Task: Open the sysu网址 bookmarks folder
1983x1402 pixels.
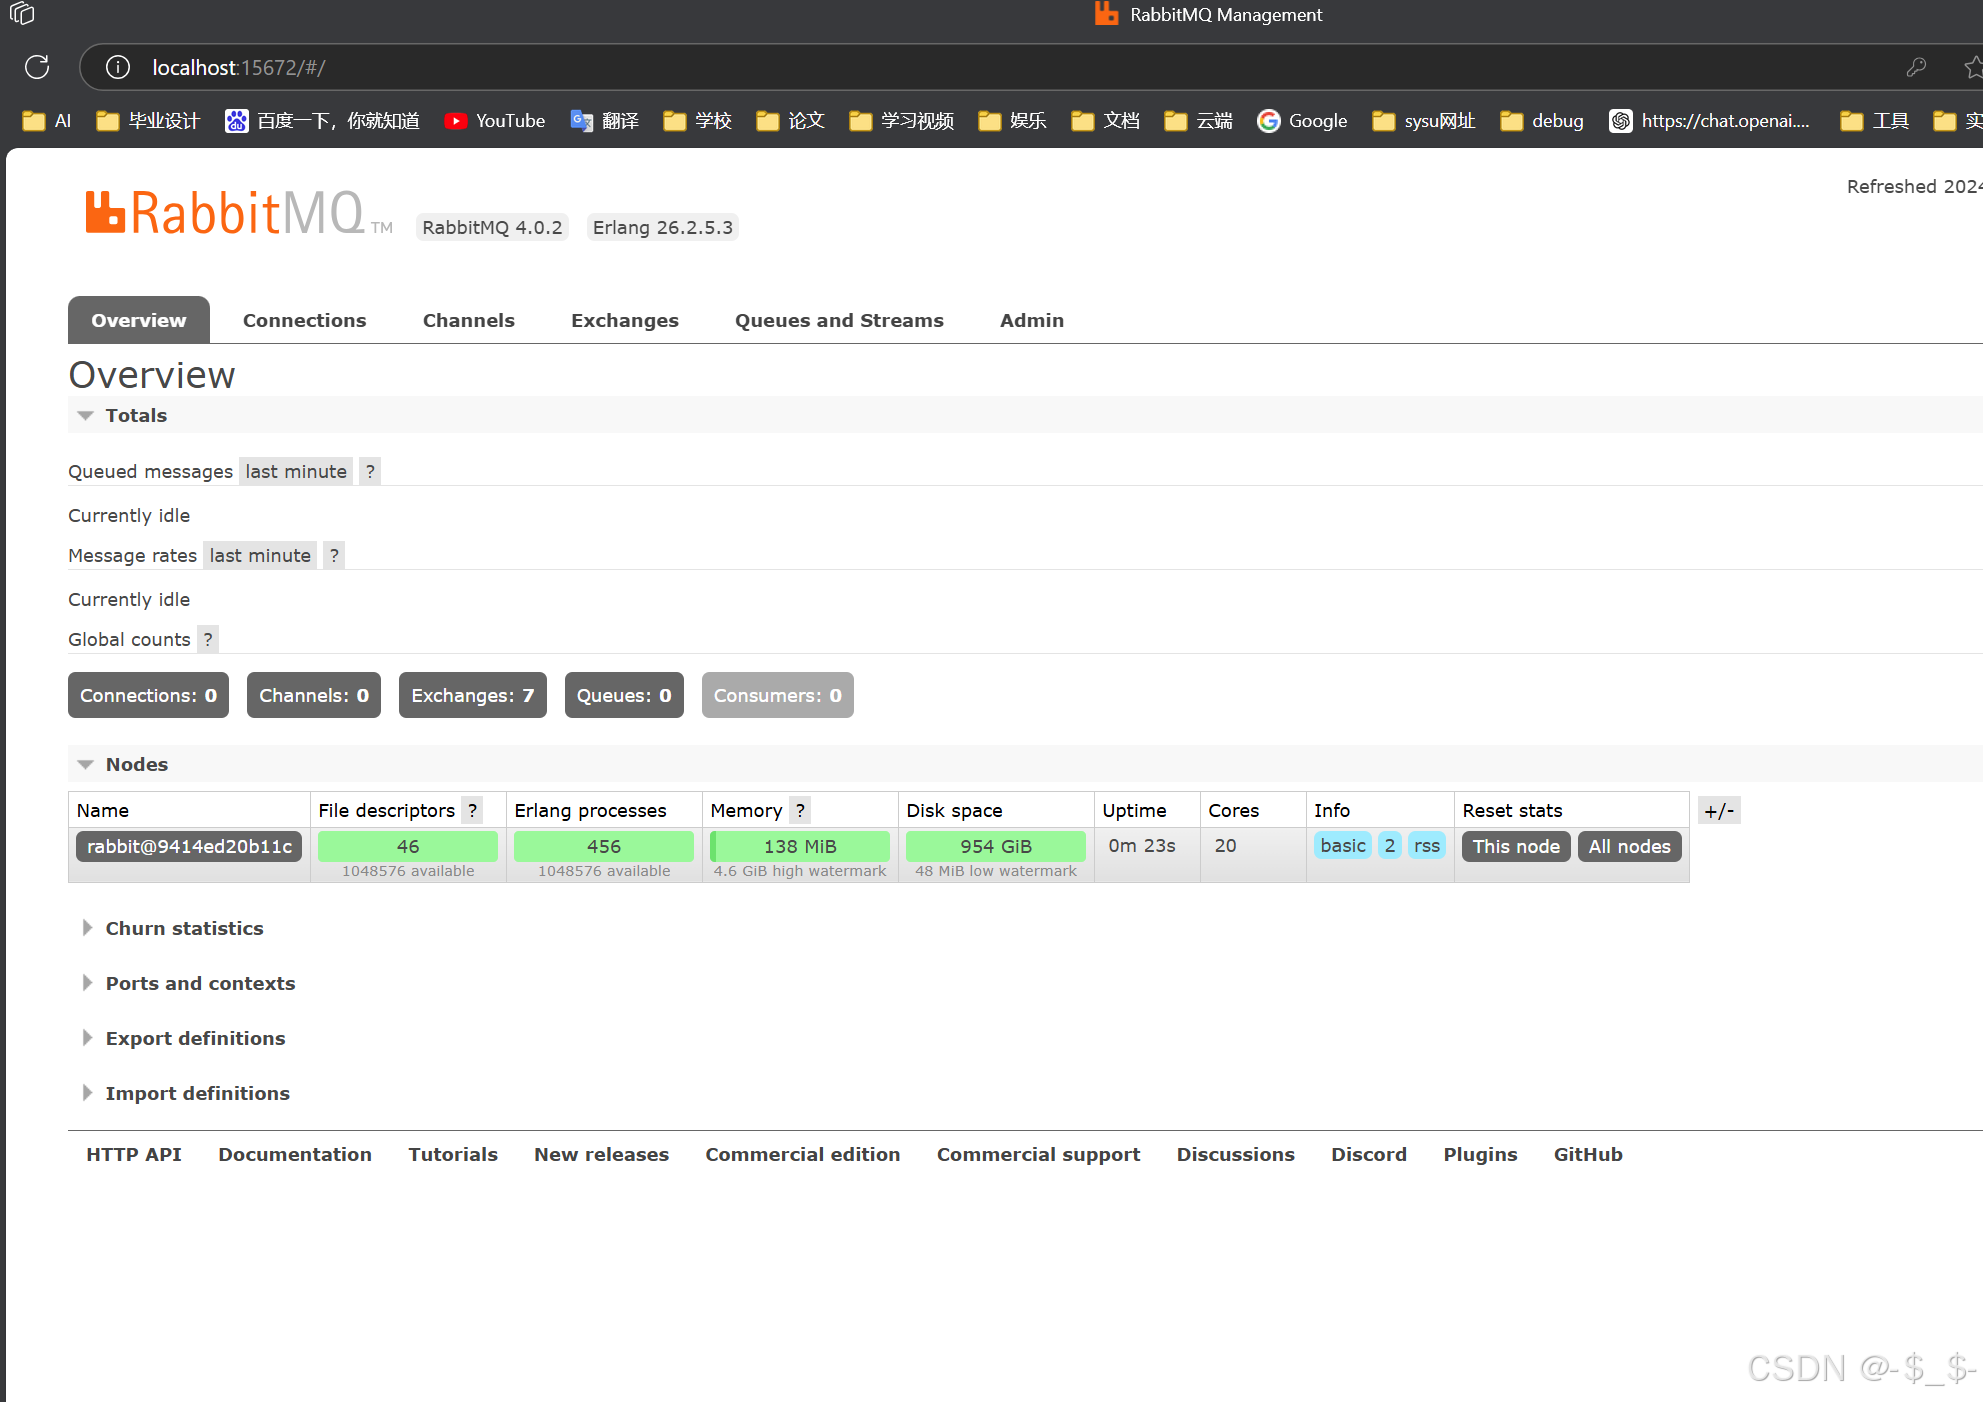Action: (x=1424, y=121)
